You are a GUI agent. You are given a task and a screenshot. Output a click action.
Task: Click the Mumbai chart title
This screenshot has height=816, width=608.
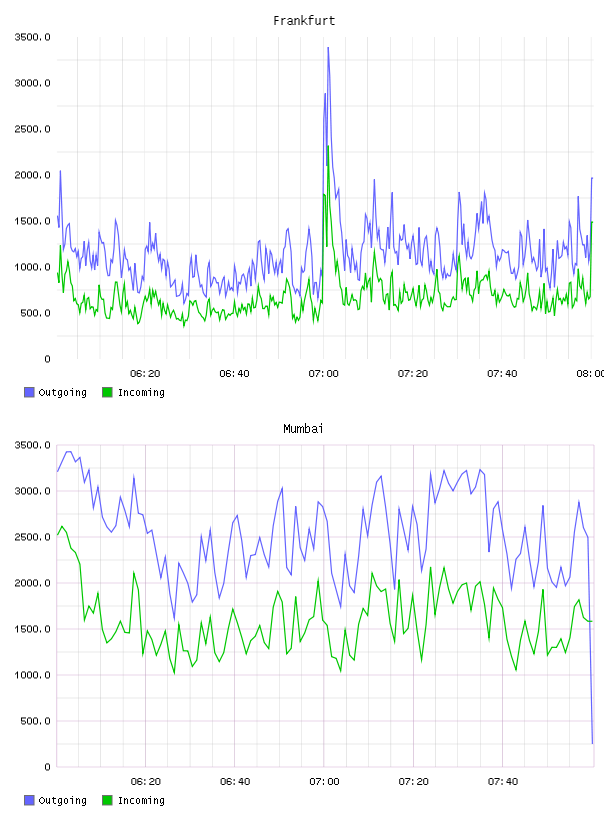click(303, 429)
